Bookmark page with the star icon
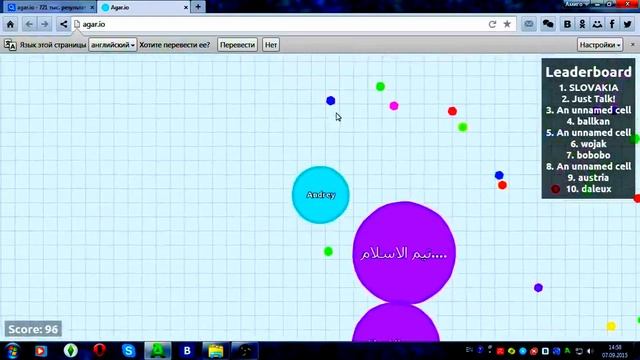 (507, 24)
